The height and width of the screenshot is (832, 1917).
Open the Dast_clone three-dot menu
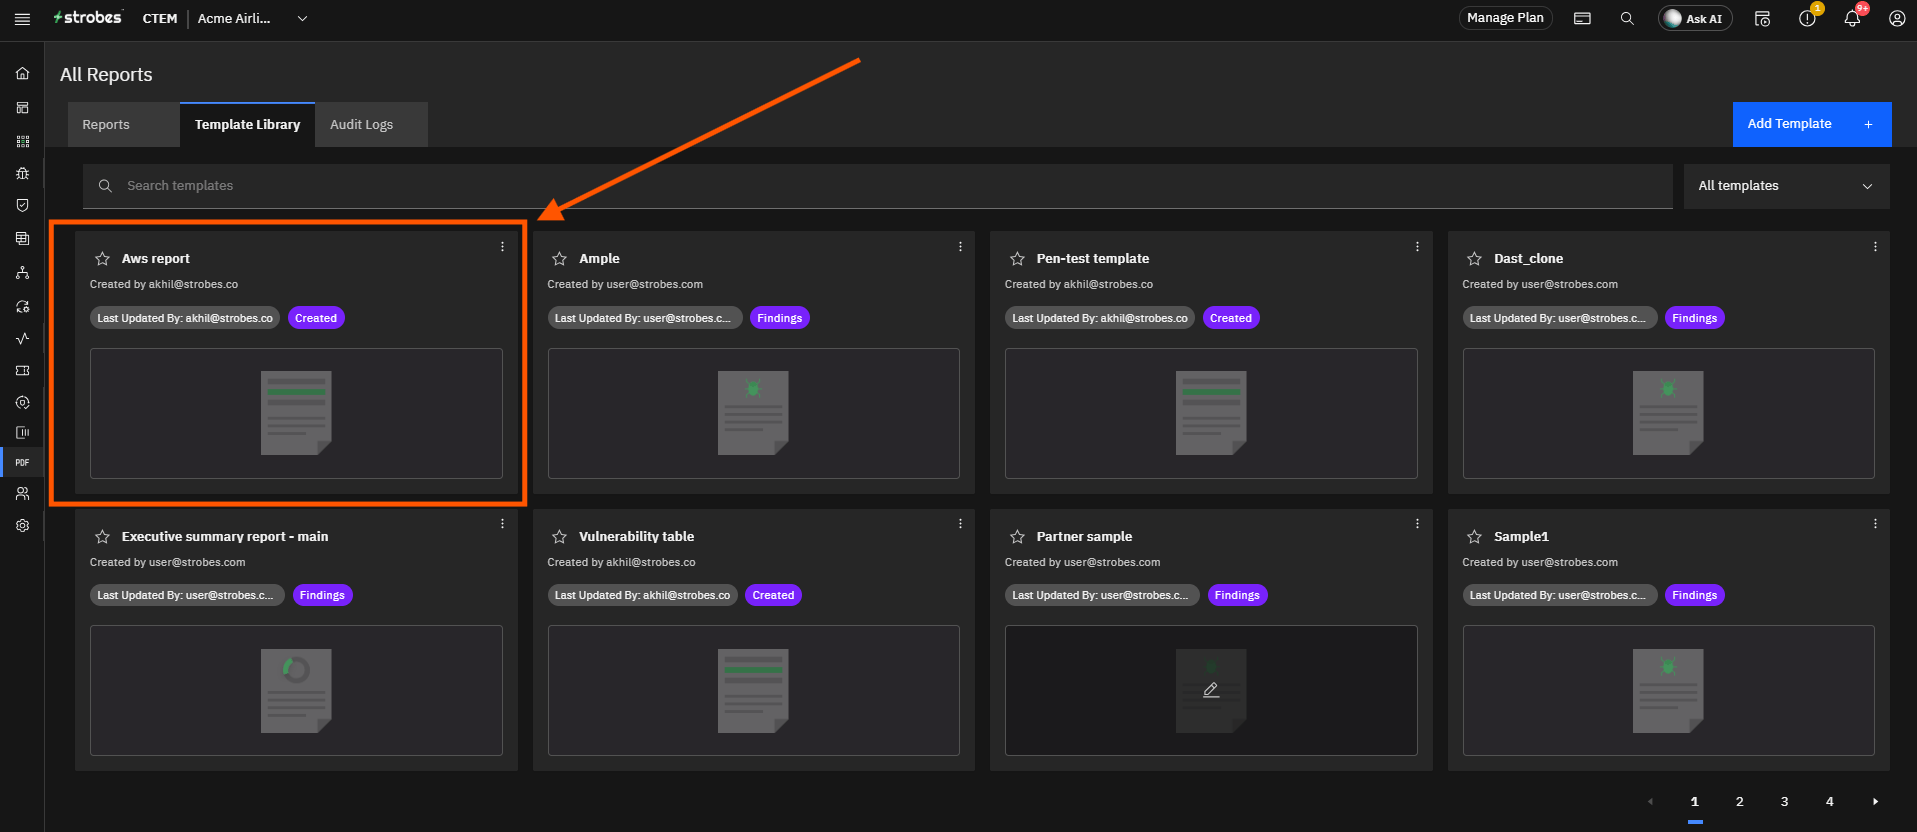1875,246
